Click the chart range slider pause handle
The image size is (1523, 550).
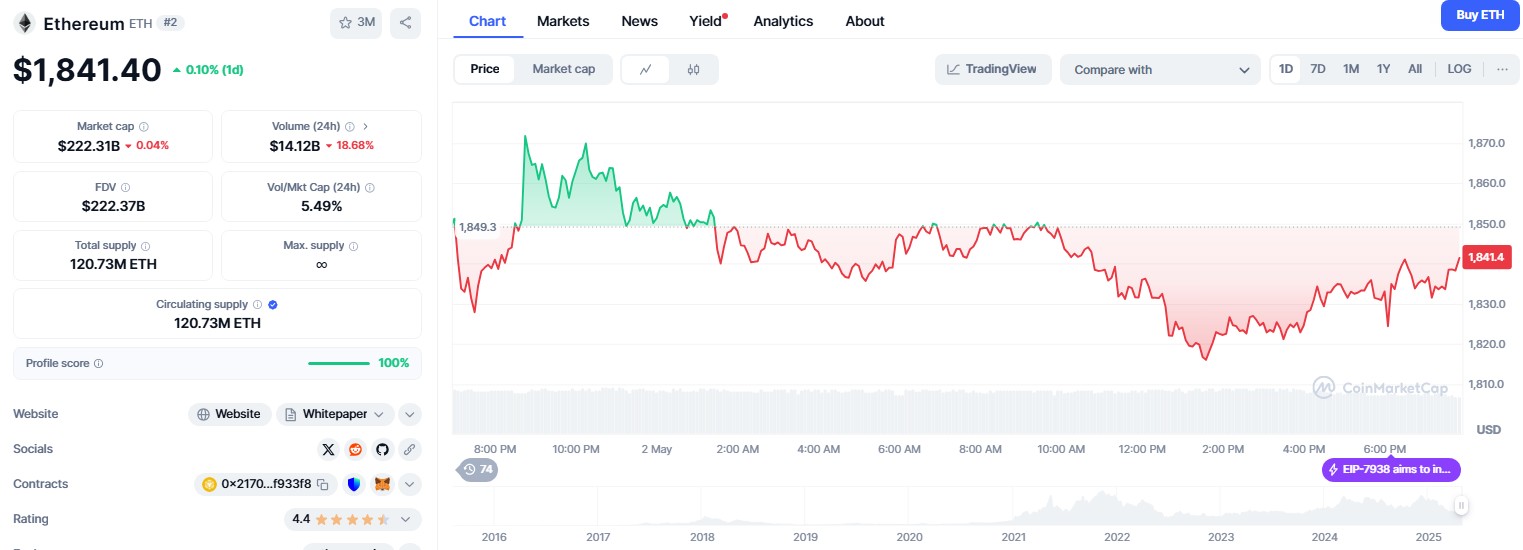pos(1461,506)
